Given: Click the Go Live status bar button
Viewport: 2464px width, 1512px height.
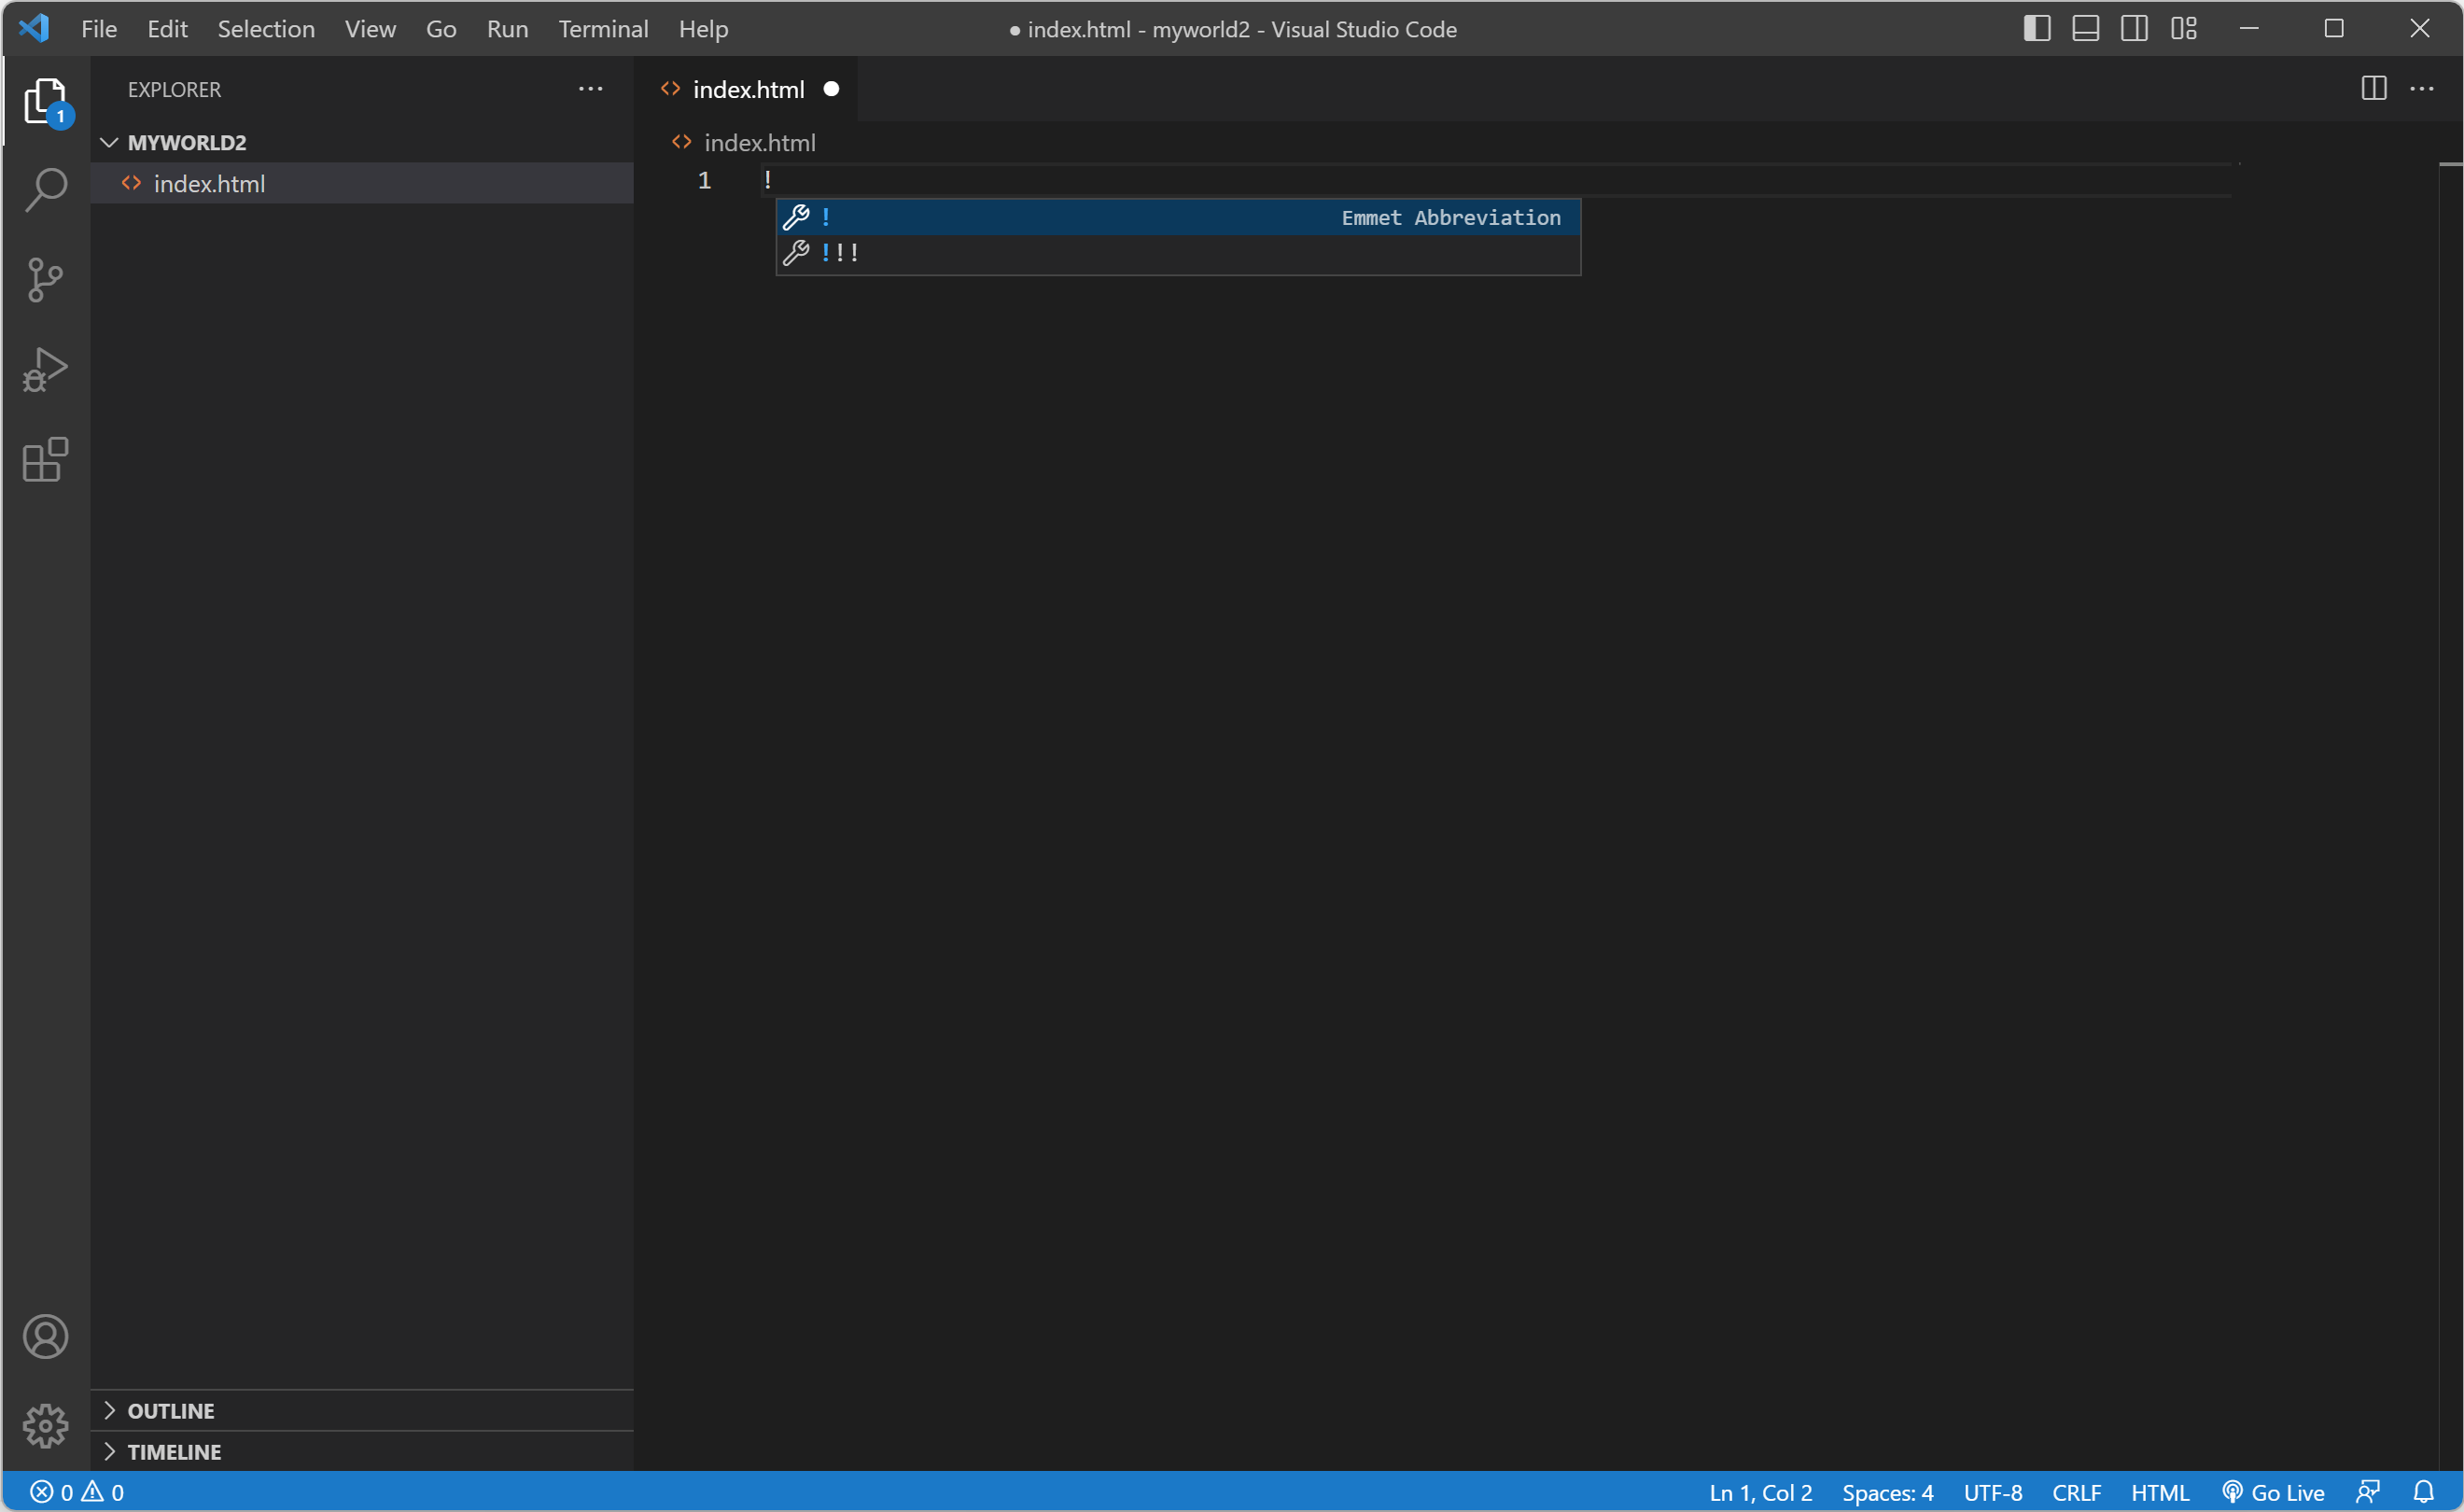Looking at the screenshot, I should point(2274,1492).
